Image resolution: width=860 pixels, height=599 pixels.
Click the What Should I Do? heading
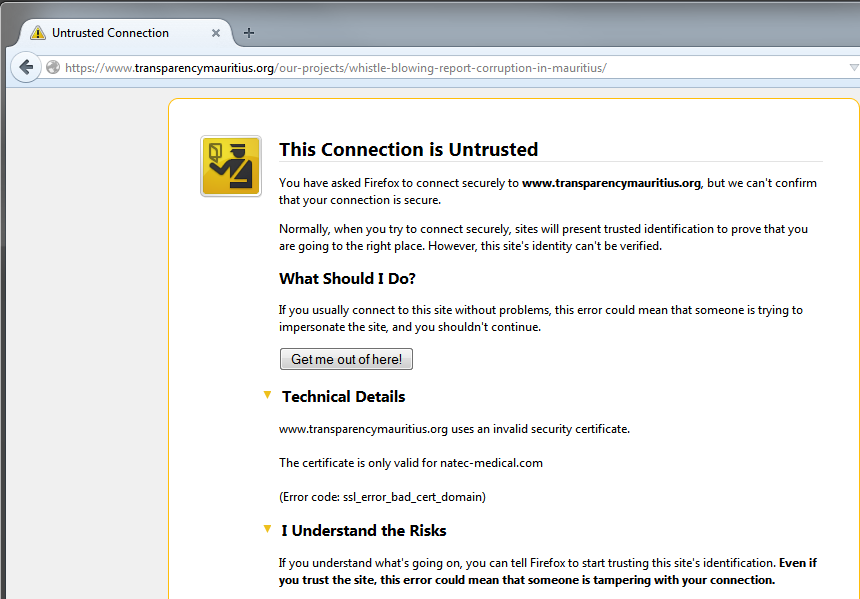point(347,279)
